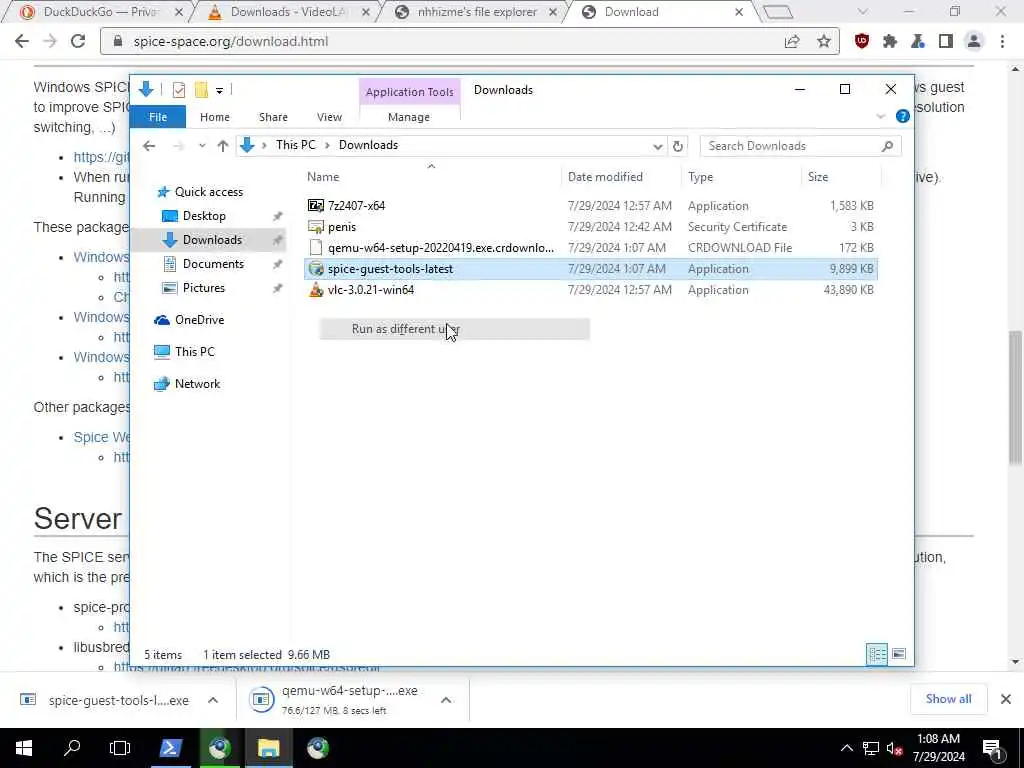Click the share page icon in address bar
This screenshot has width=1024, height=768.
tap(792, 41)
